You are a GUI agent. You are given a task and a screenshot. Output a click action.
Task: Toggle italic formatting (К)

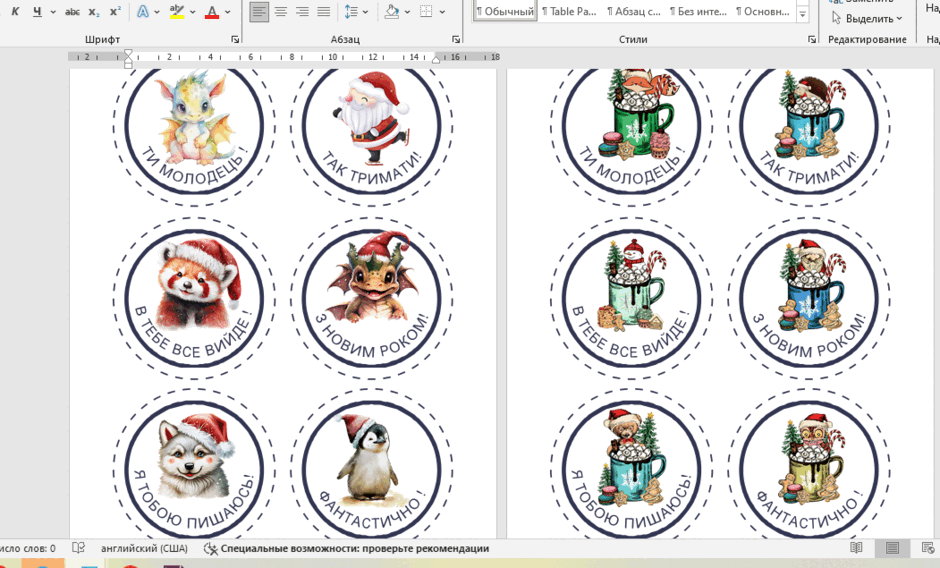(16, 11)
